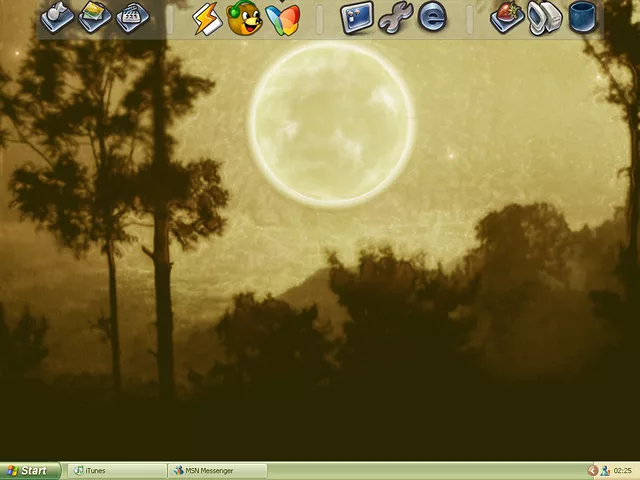Open MSN Messenger butterfly icon in dock

pos(283,18)
